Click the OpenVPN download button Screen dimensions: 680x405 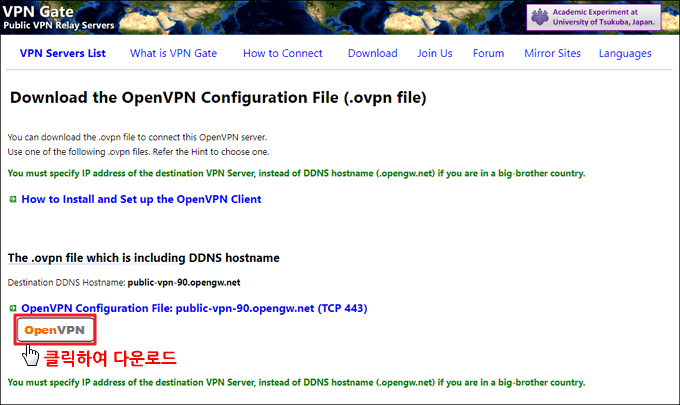click(x=55, y=330)
